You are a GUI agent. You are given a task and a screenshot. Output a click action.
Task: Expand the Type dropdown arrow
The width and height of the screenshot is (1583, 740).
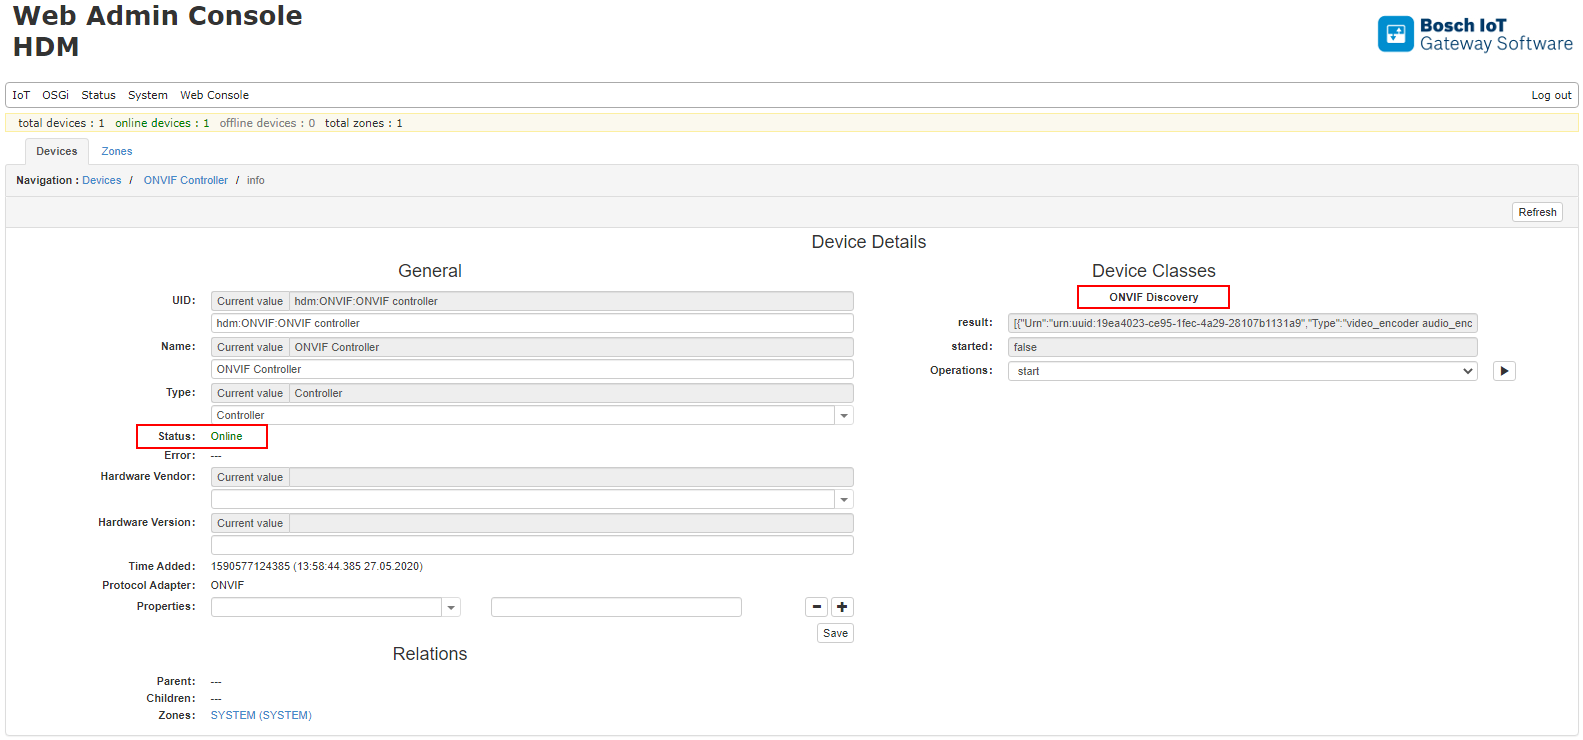(x=844, y=416)
